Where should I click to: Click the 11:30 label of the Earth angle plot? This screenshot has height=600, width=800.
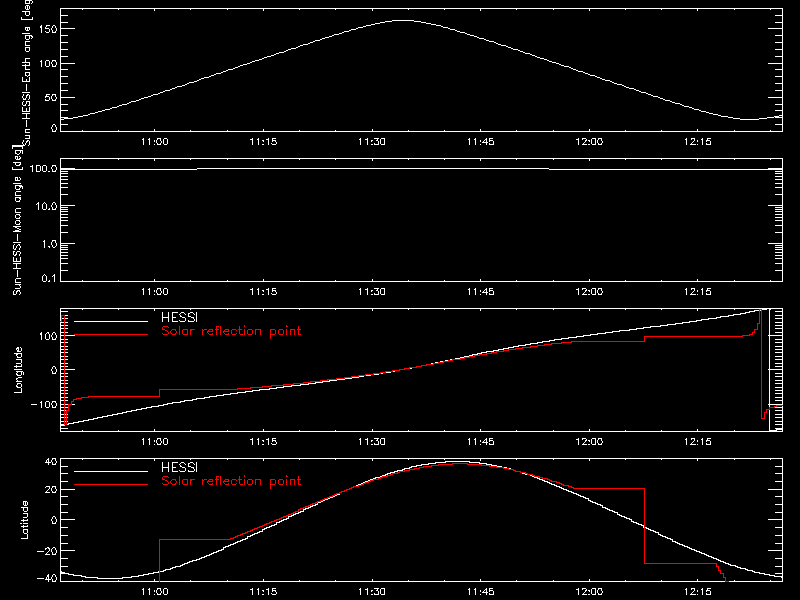372,142
